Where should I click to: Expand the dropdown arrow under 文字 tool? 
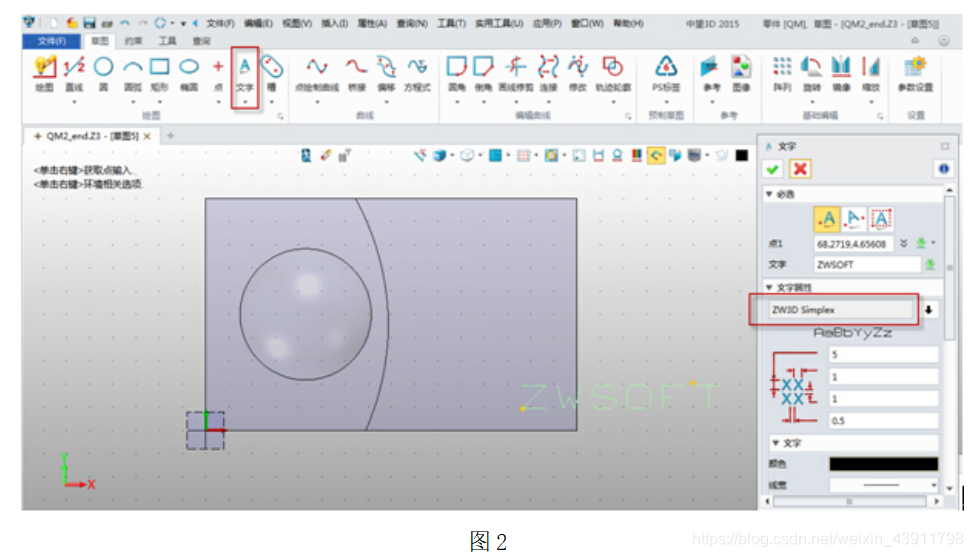pyautogui.click(x=244, y=102)
